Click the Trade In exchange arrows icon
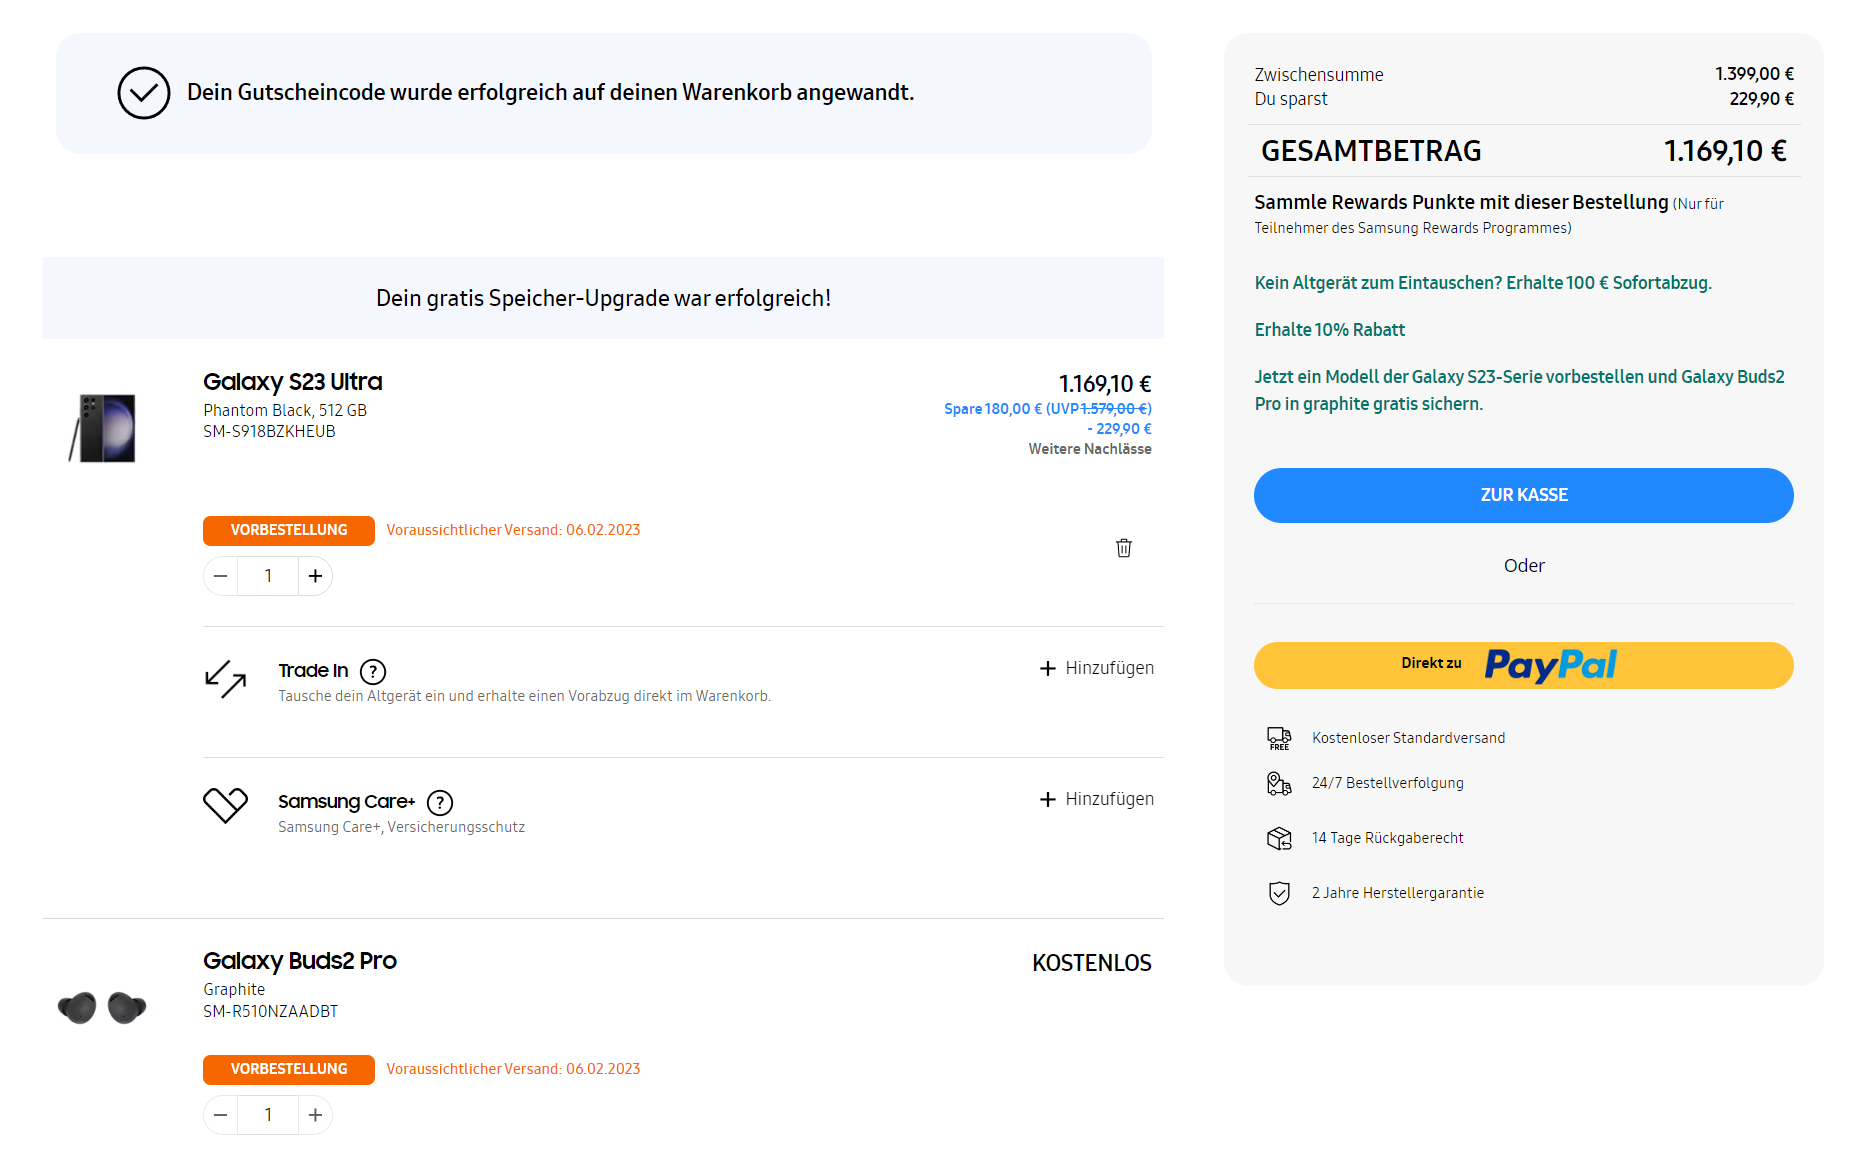The height and width of the screenshot is (1172, 1851). [x=226, y=679]
